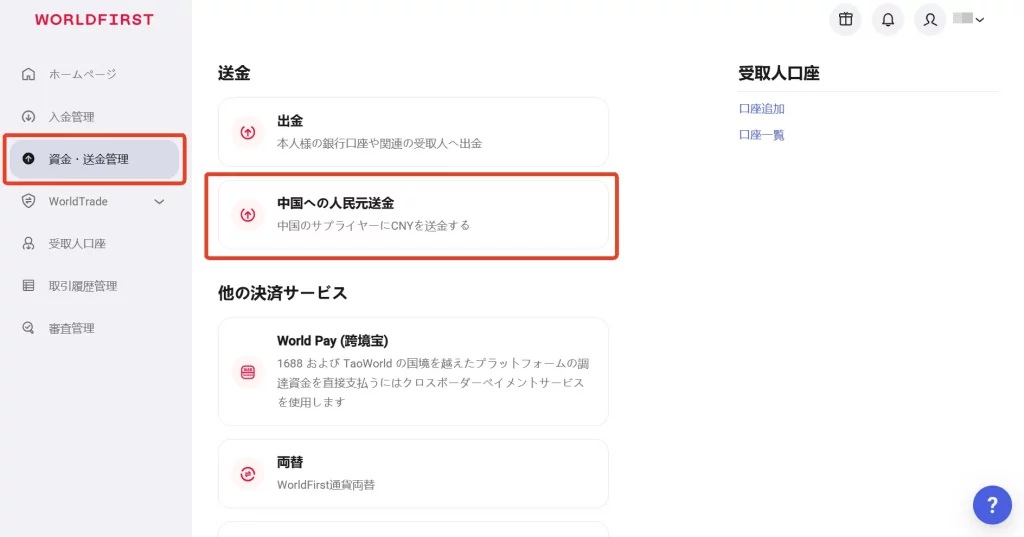Click the World Pay card icon
This screenshot has width=1024, height=537.
[248, 372]
